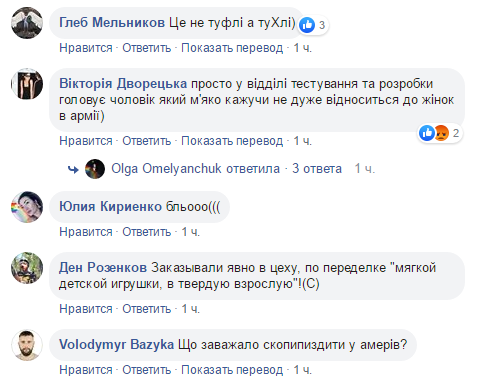The width and height of the screenshot is (481, 384).
Task: Open angry reaction icon on Вікторія Дворецька's comment
Action: 442,133
